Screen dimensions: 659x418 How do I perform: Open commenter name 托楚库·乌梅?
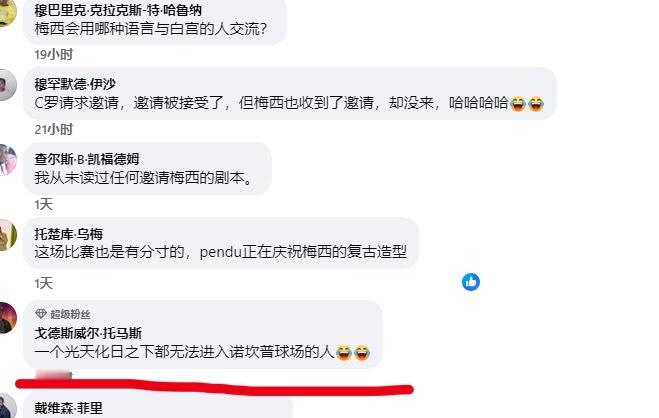pos(69,234)
